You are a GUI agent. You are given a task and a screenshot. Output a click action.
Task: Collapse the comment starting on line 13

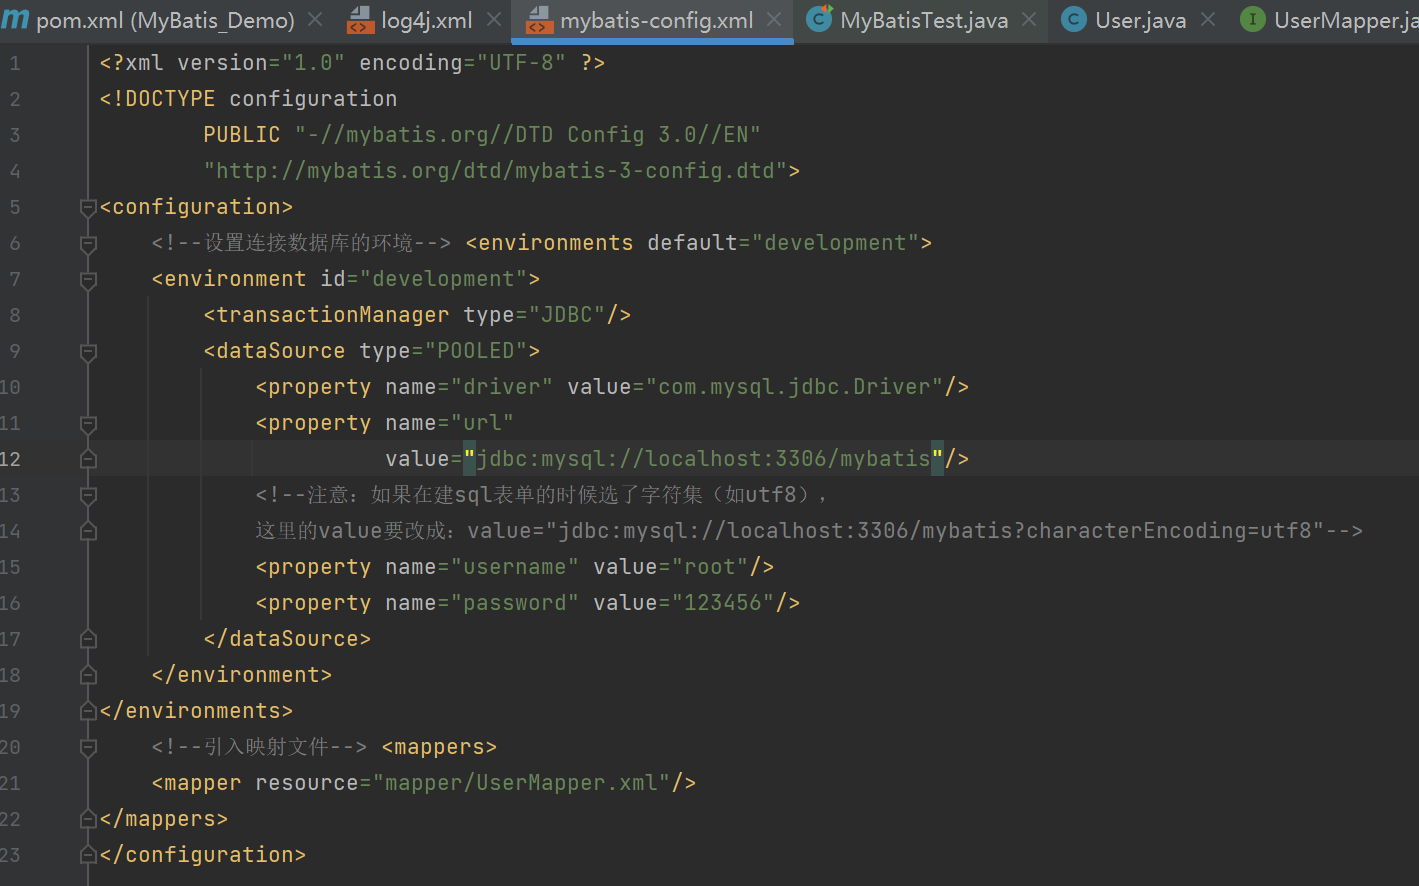(x=88, y=495)
